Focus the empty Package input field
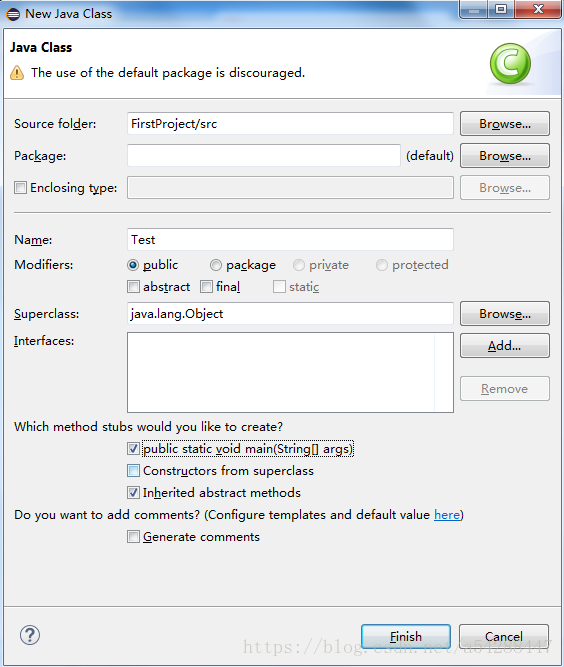The image size is (564, 667). [264, 156]
